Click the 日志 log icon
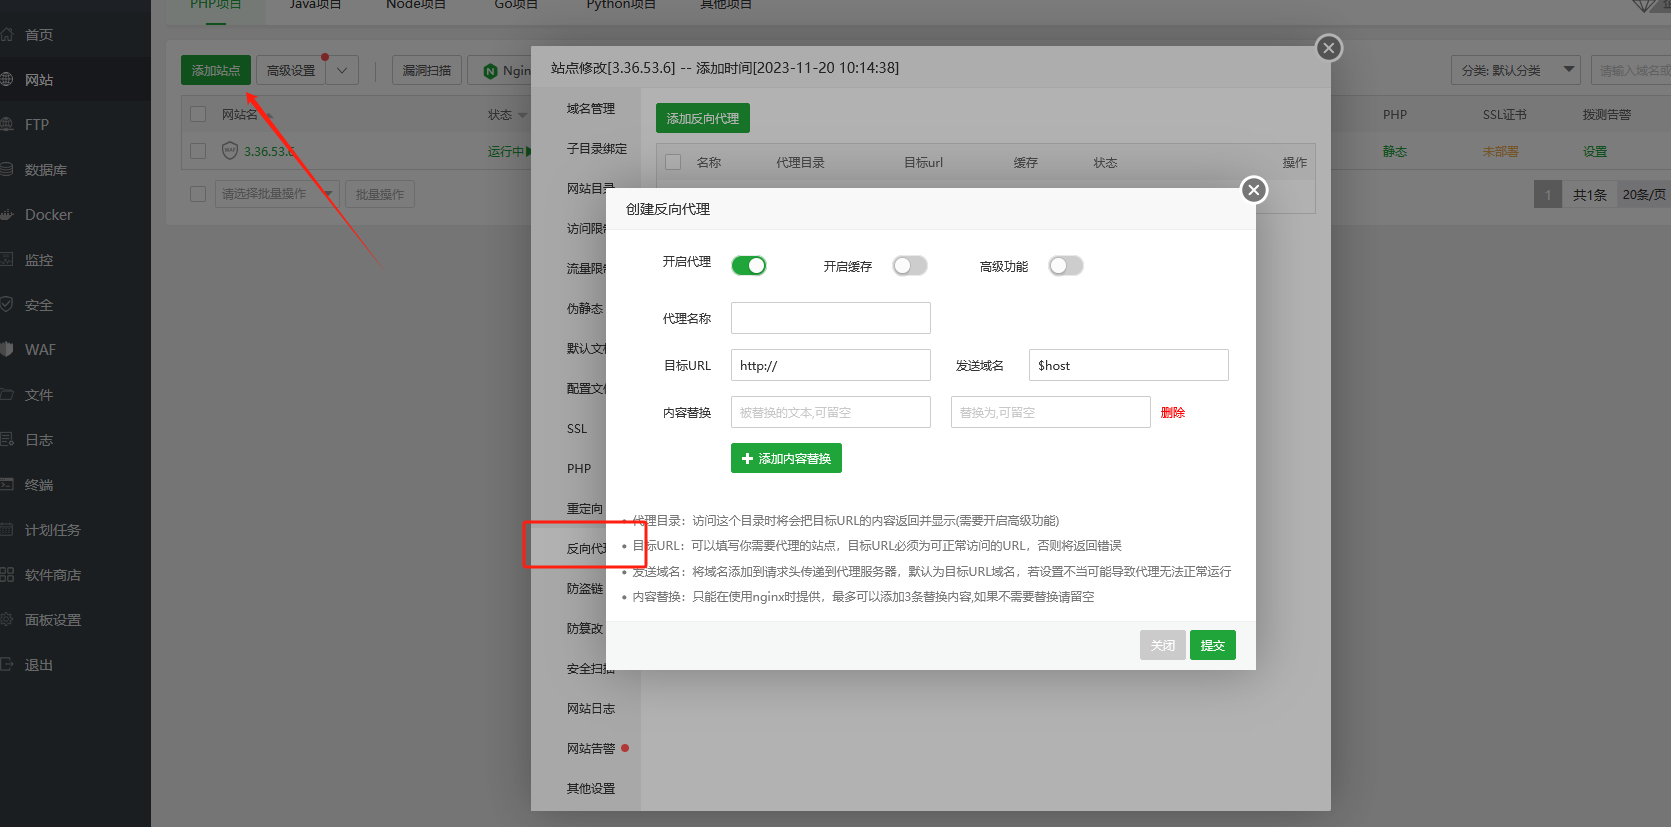Screen dimensions: 1671x827 6,440
